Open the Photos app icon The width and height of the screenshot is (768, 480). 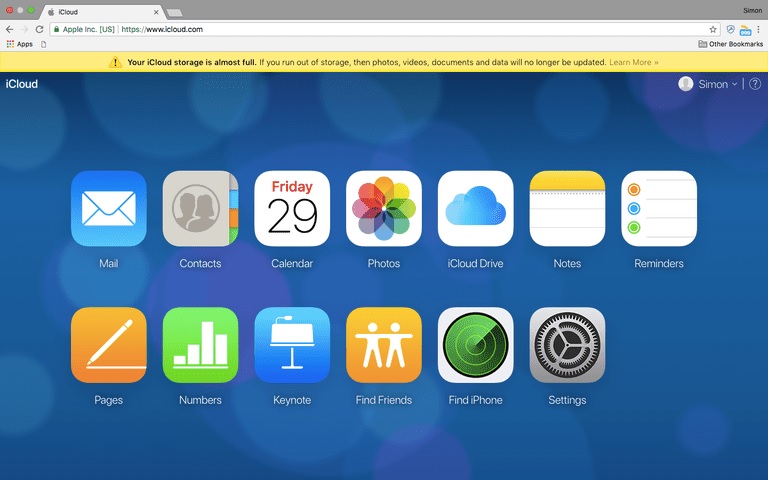(384, 209)
